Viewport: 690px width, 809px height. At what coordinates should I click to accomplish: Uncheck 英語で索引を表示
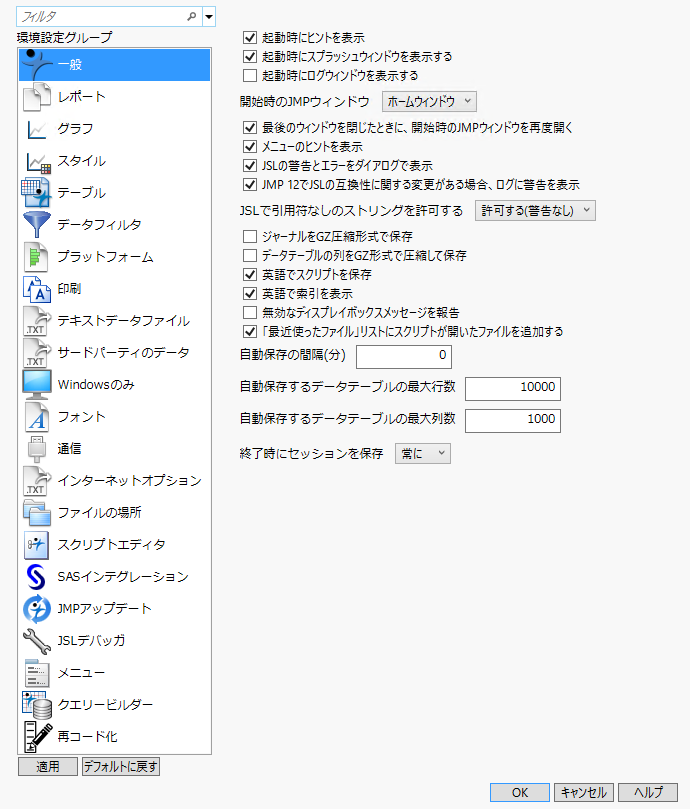(250, 294)
